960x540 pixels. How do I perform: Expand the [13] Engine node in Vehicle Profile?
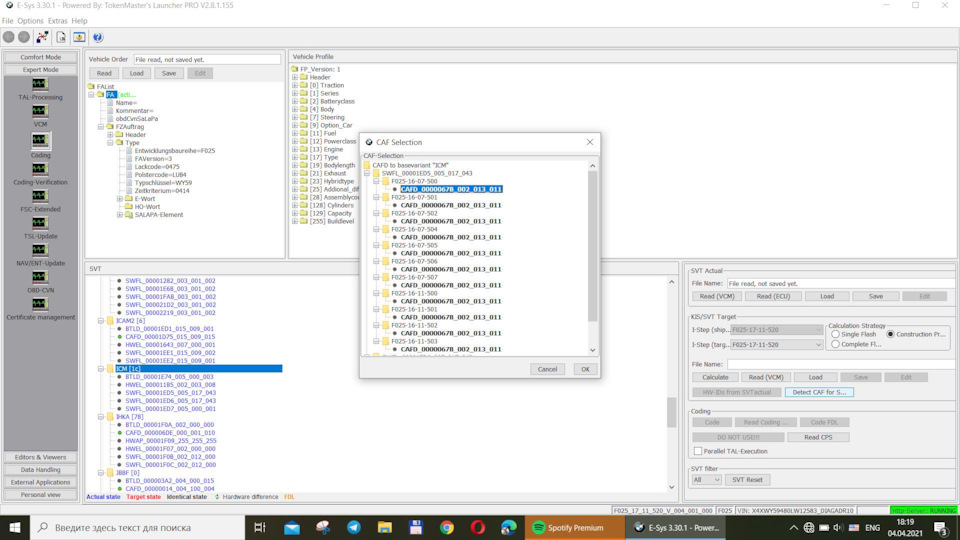[294, 149]
